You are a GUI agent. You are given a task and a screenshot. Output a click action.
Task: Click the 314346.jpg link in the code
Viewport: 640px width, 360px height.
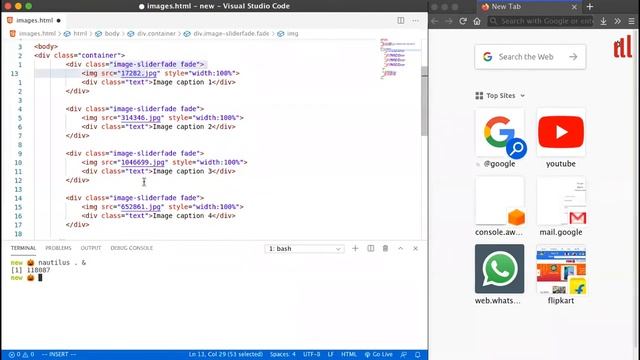(141, 118)
